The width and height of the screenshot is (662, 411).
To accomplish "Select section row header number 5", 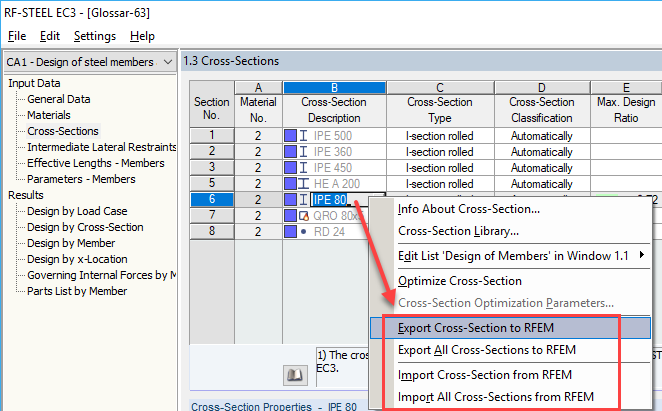I will 212,184.
